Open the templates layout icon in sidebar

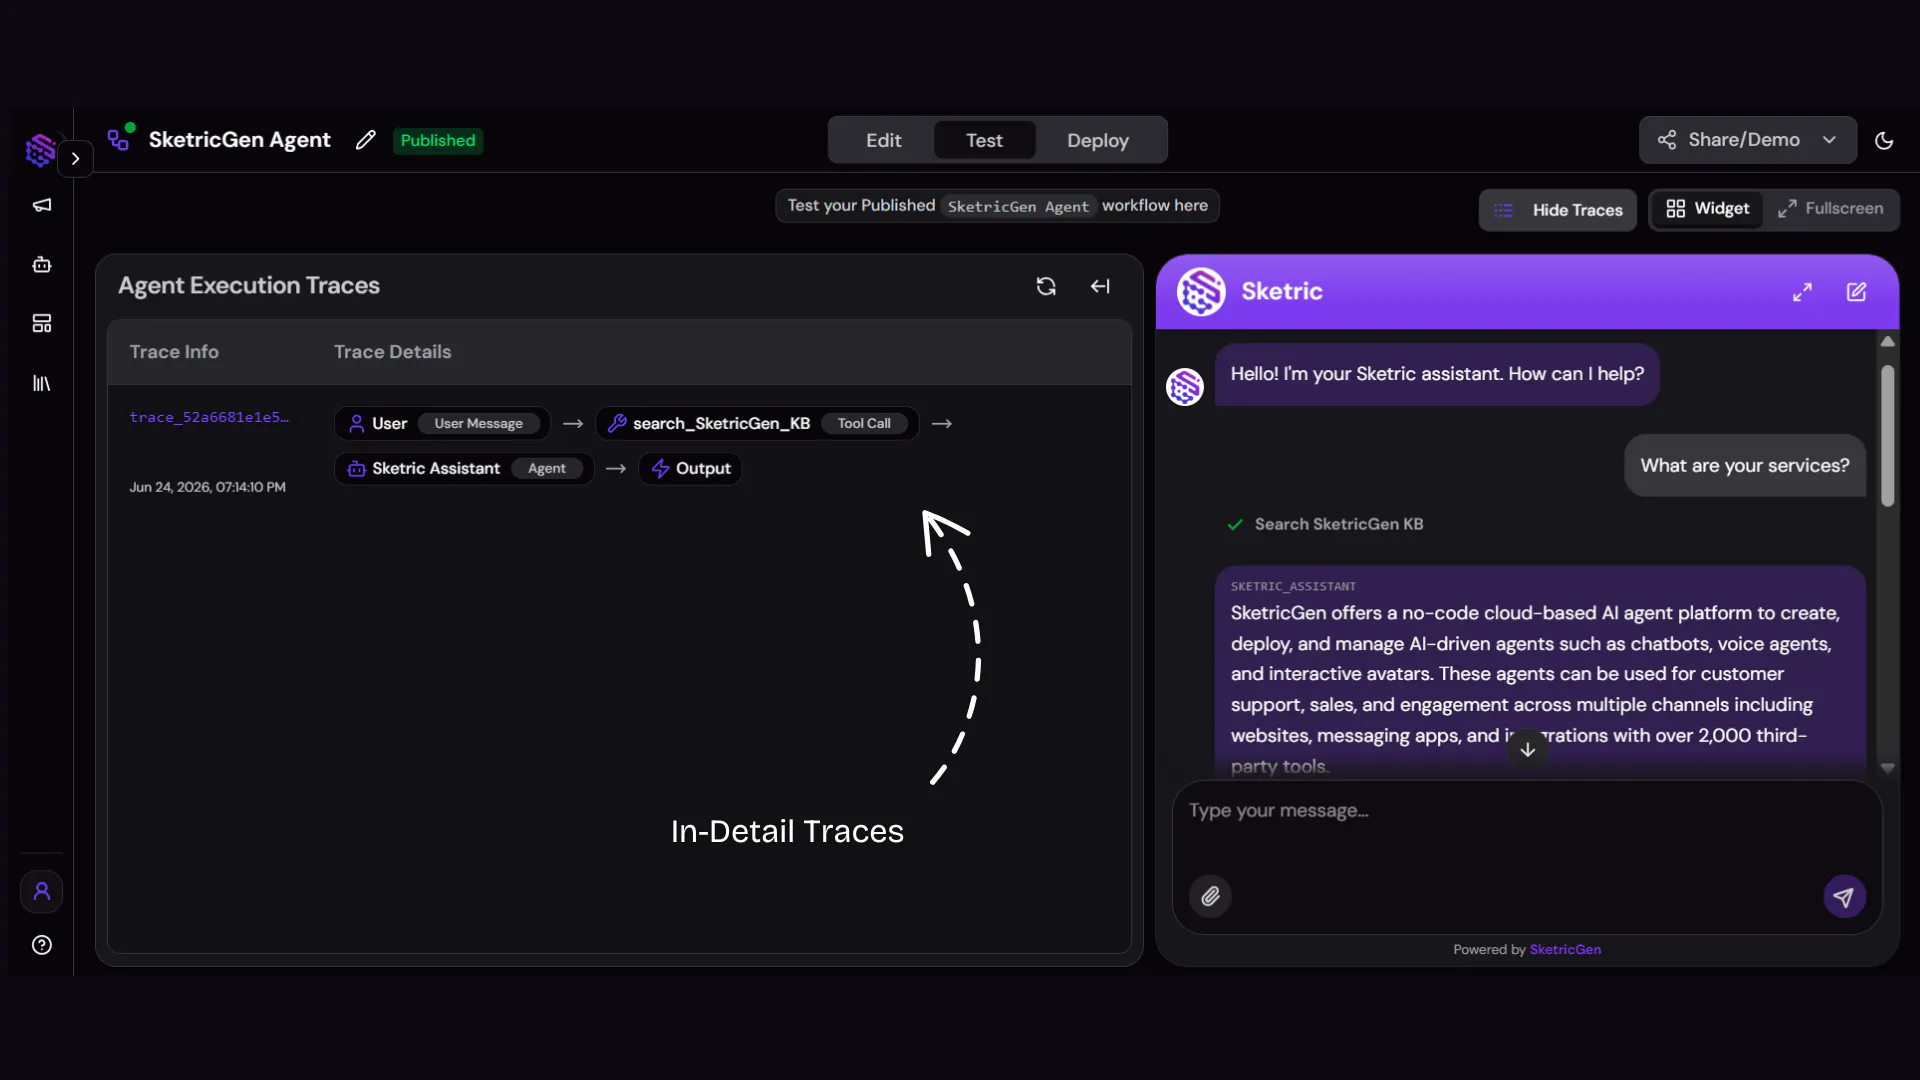[x=42, y=323]
